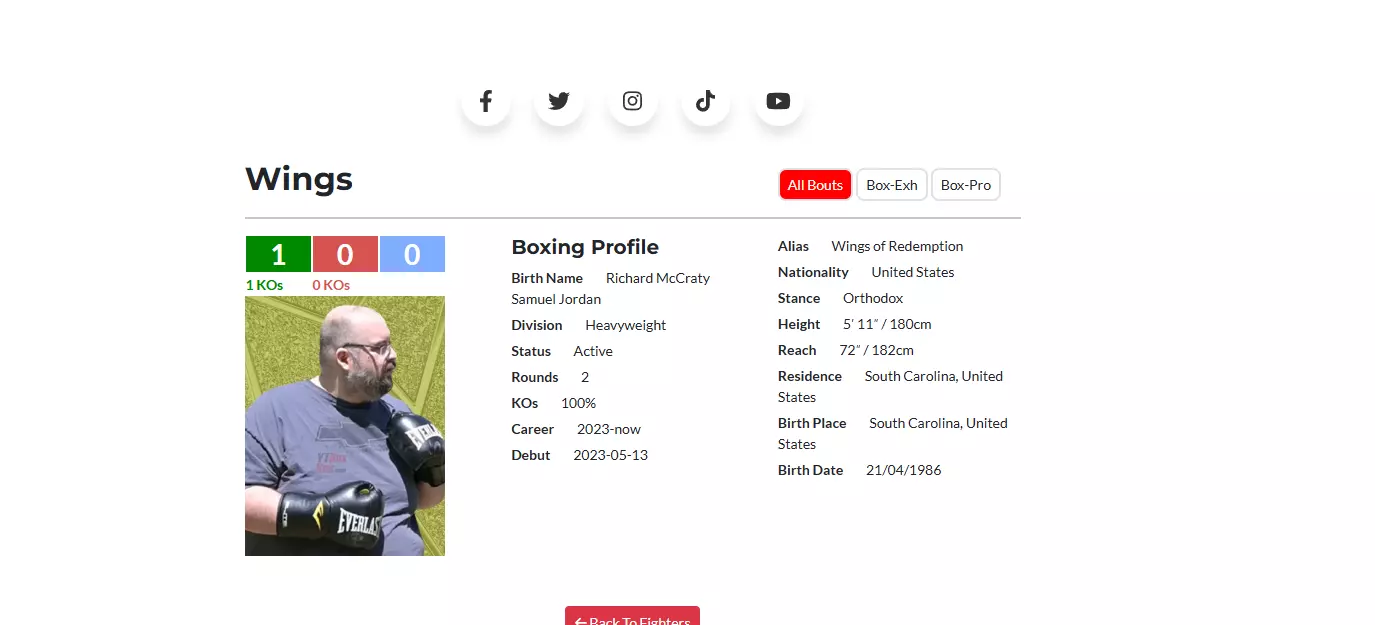The height and width of the screenshot is (625, 1375).
Task: Switch to the Box-Pro tab
Action: pos(966,185)
